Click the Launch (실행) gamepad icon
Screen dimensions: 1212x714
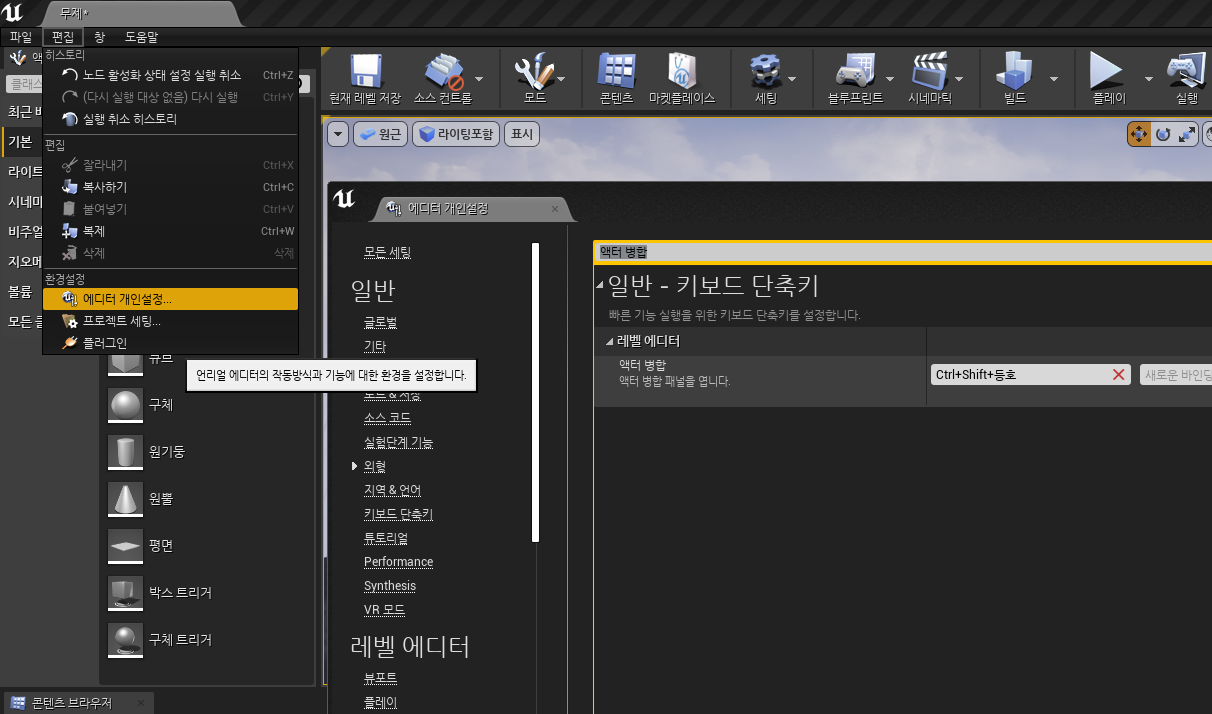[x=1187, y=71]
